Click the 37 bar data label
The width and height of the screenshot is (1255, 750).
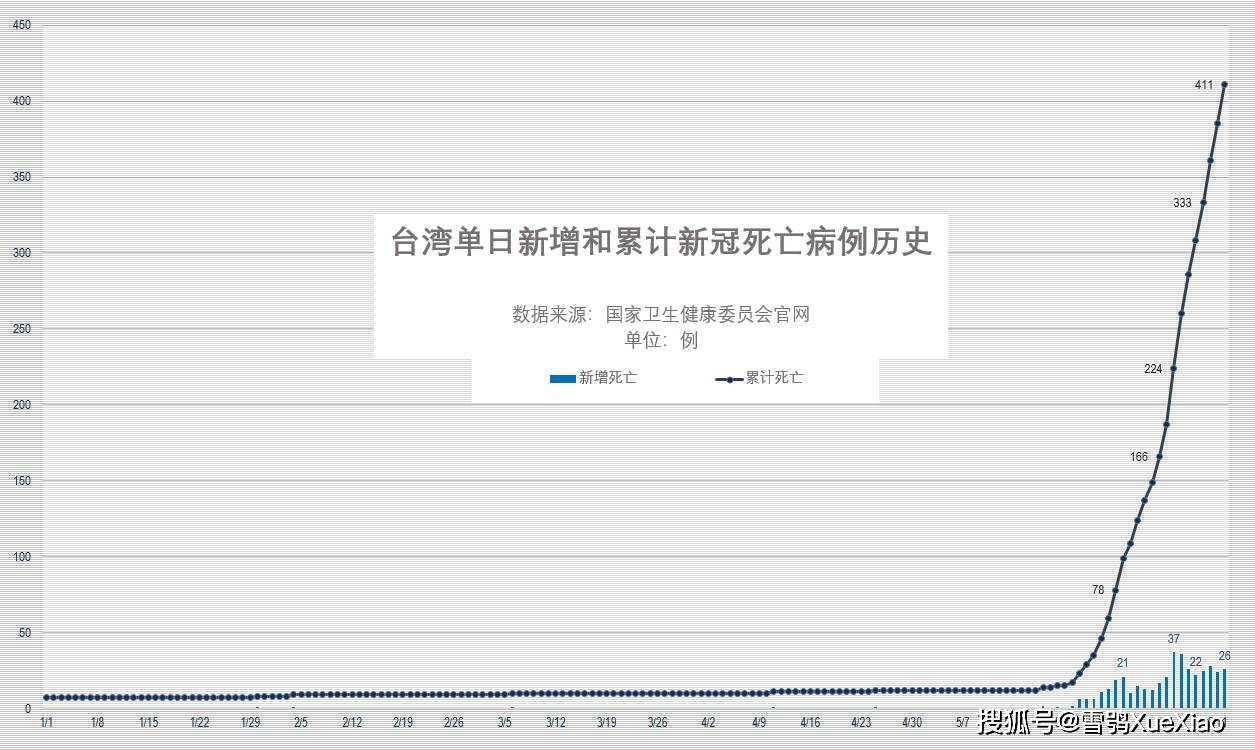point(1174,639)
